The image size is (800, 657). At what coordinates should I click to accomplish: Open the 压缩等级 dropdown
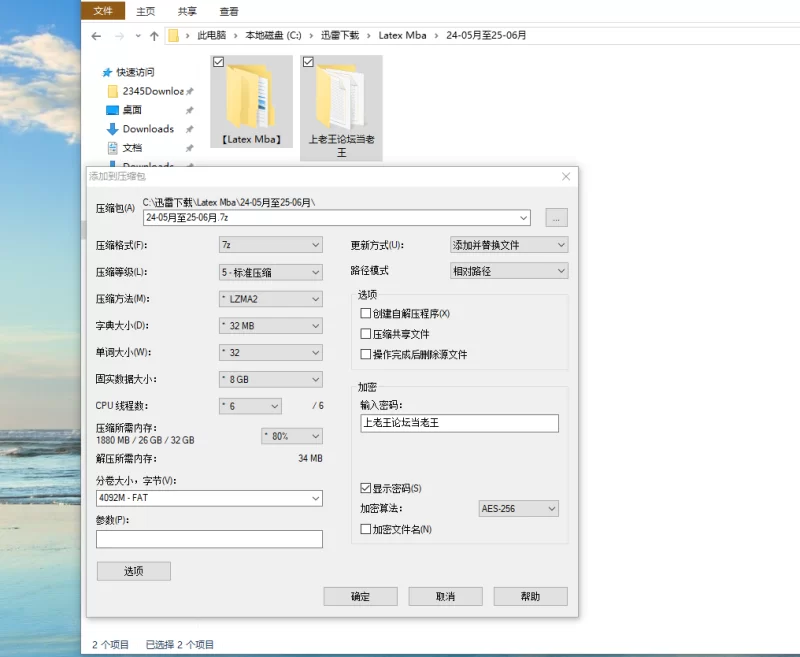coord(271,272)
